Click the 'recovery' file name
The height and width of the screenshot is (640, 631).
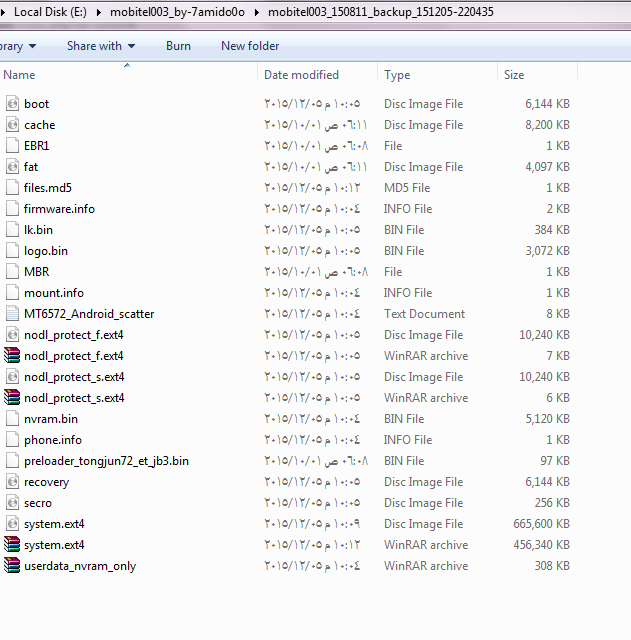[46, 482]
